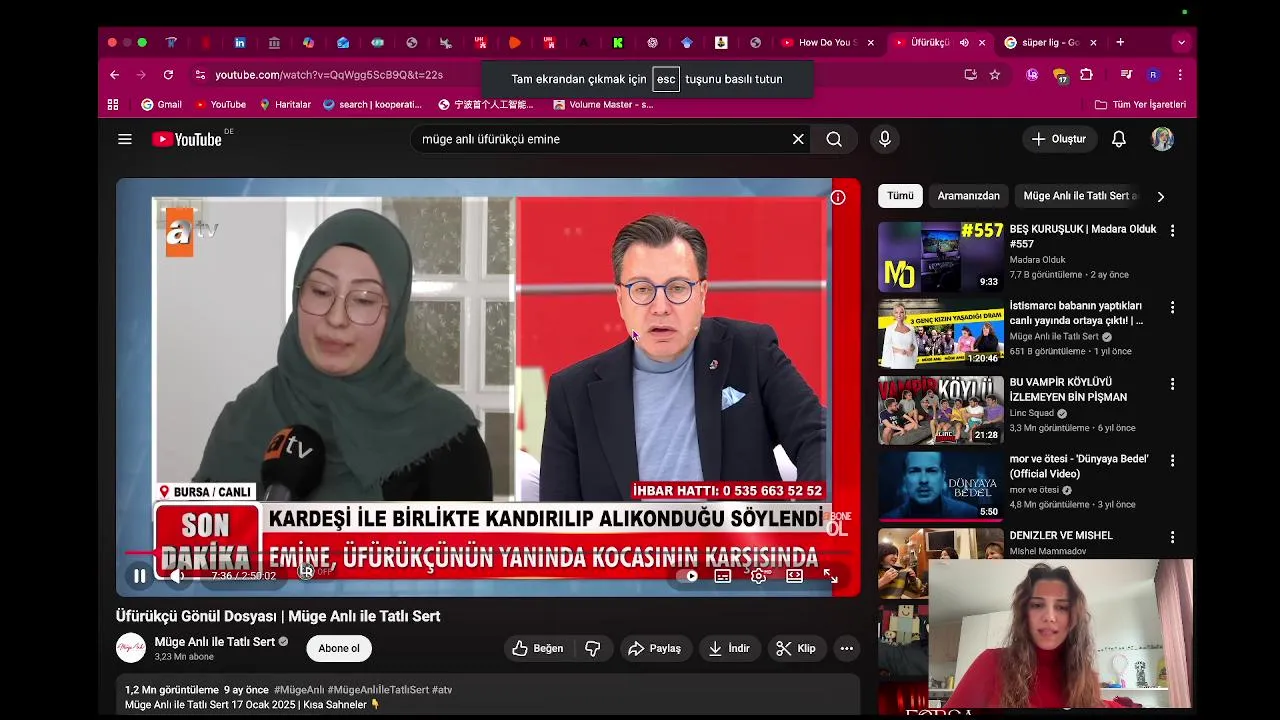
Task: Download the video with İndir
Action: tap(729, 648)
